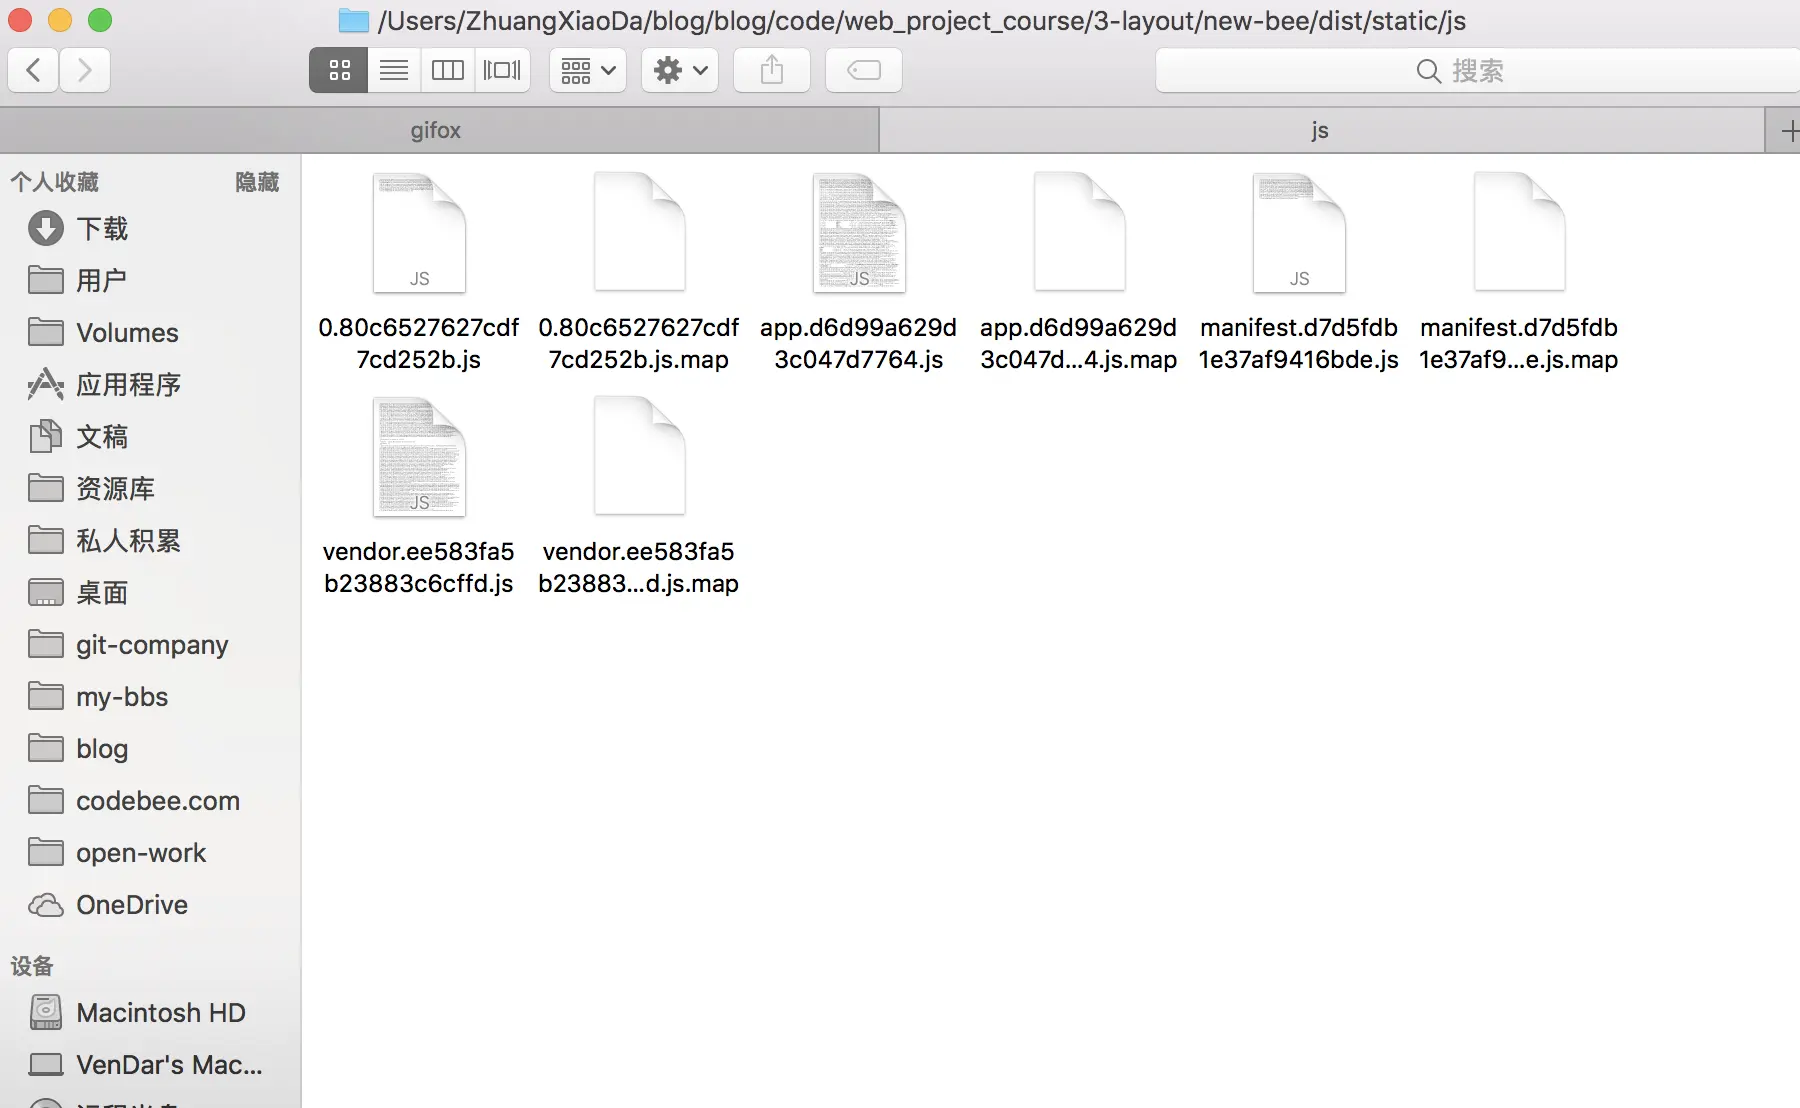
Task: Click the folder path in the title bar
Action: [922, 21]
